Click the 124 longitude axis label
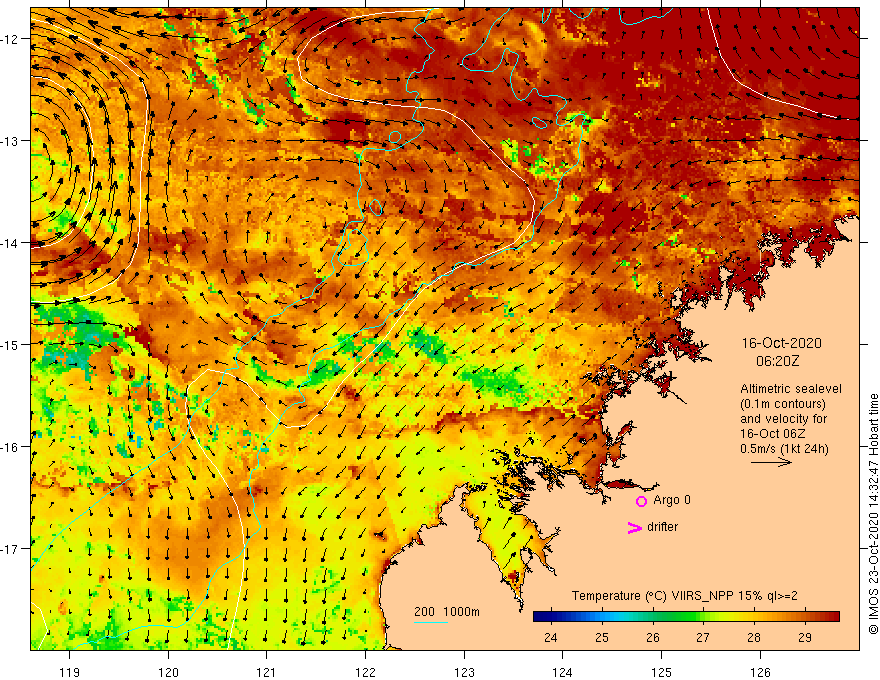 pos(562,672)
